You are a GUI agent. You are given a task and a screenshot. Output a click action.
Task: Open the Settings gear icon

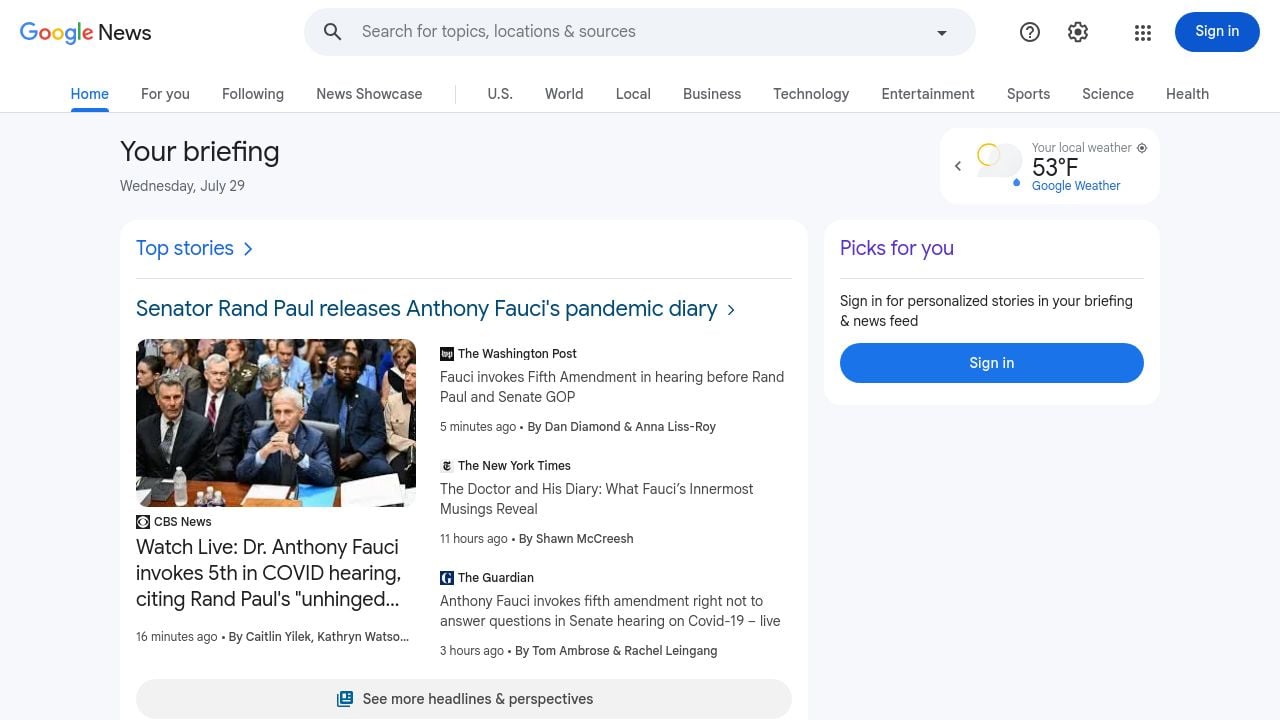tap(1078, 32)
